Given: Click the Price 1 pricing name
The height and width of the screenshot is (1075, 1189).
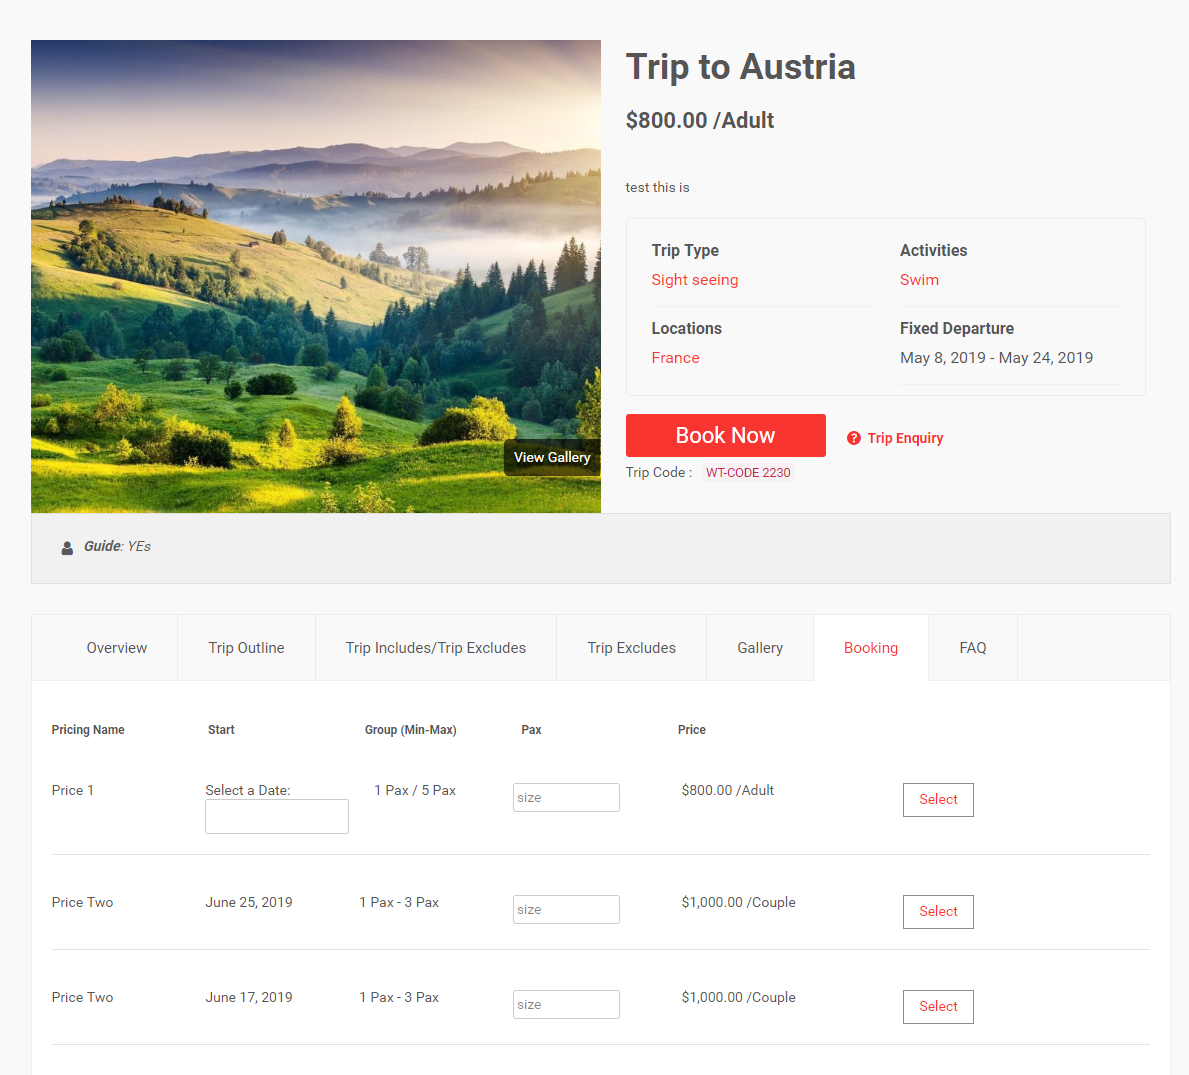Looking at the screenshot, I should tap(73, 790).
